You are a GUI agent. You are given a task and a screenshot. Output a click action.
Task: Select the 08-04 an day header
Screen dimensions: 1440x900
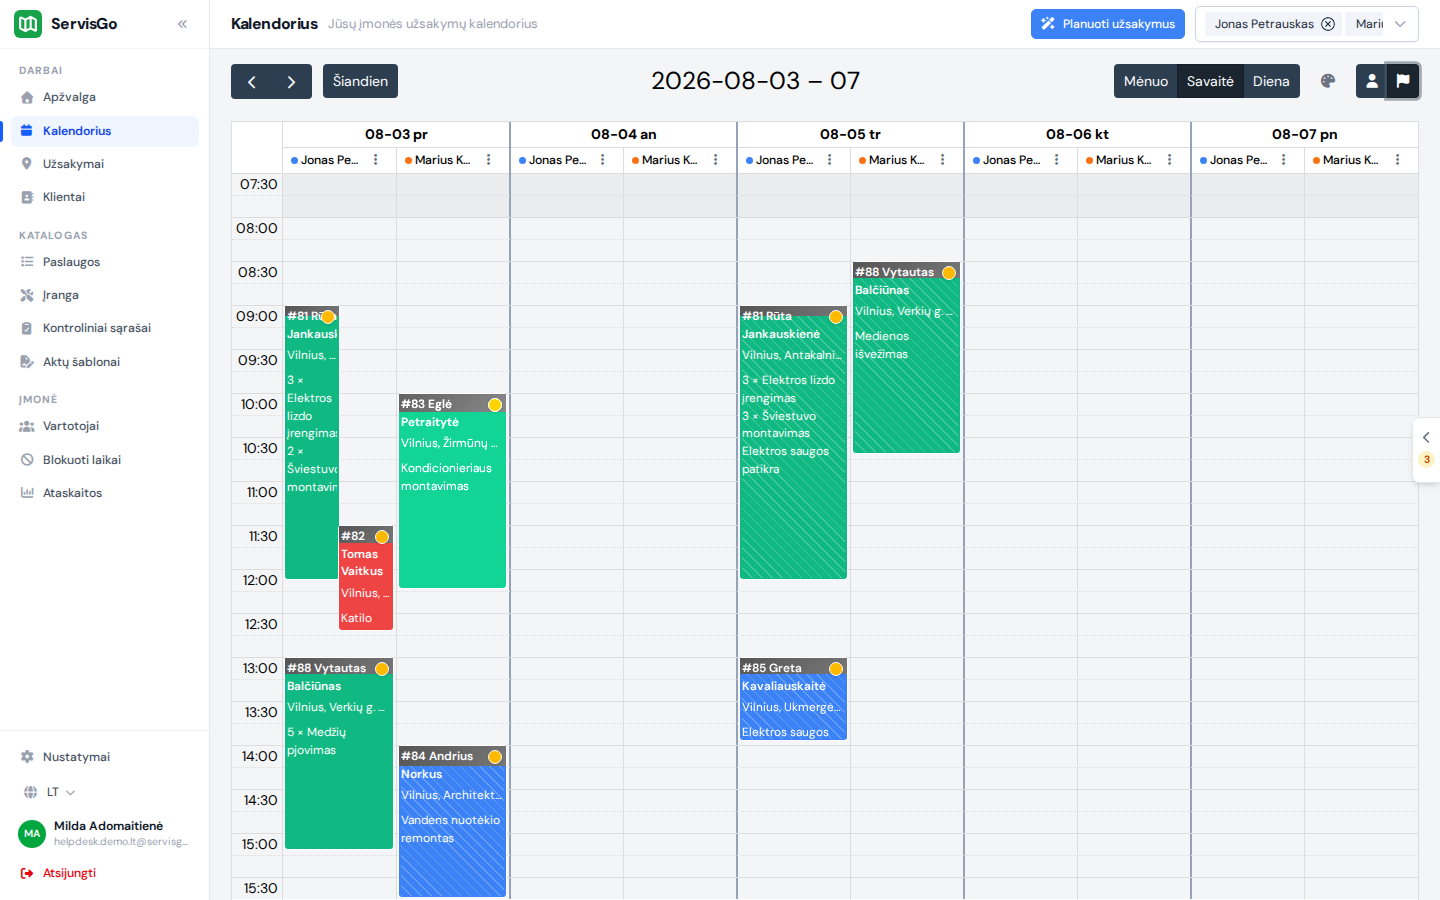(623, 134)
